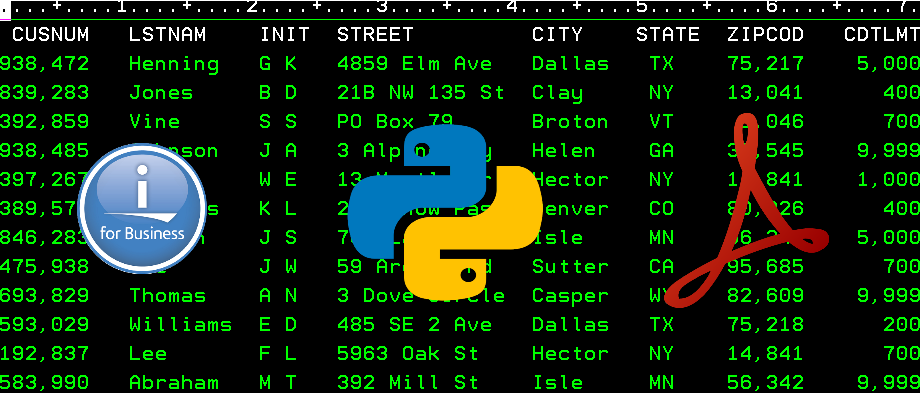Click city Helen
The height and width of the screenshot is (394, 920).
click(x=563, y=151)
